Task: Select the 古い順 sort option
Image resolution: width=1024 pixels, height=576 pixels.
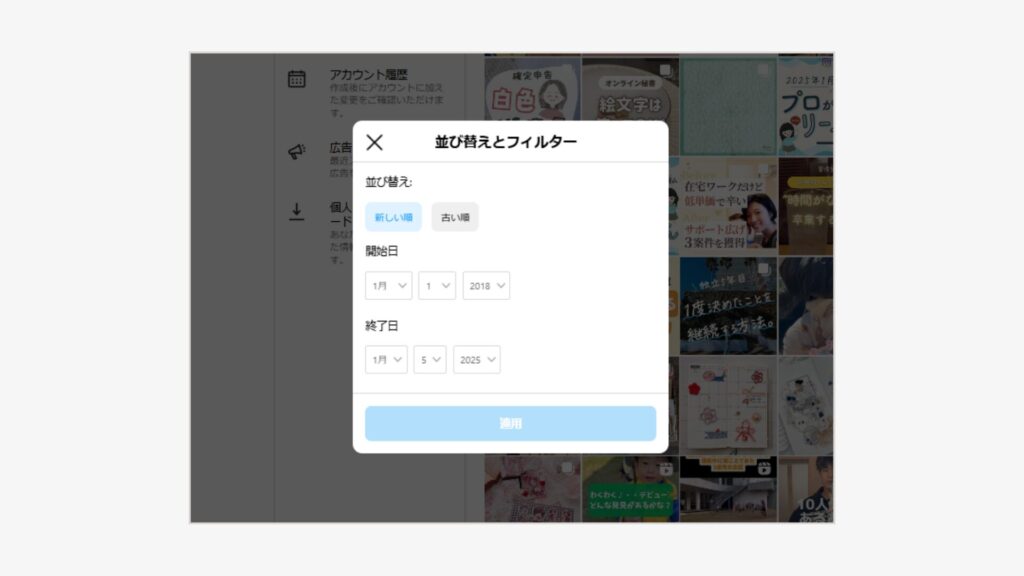Action: (455, 216)
